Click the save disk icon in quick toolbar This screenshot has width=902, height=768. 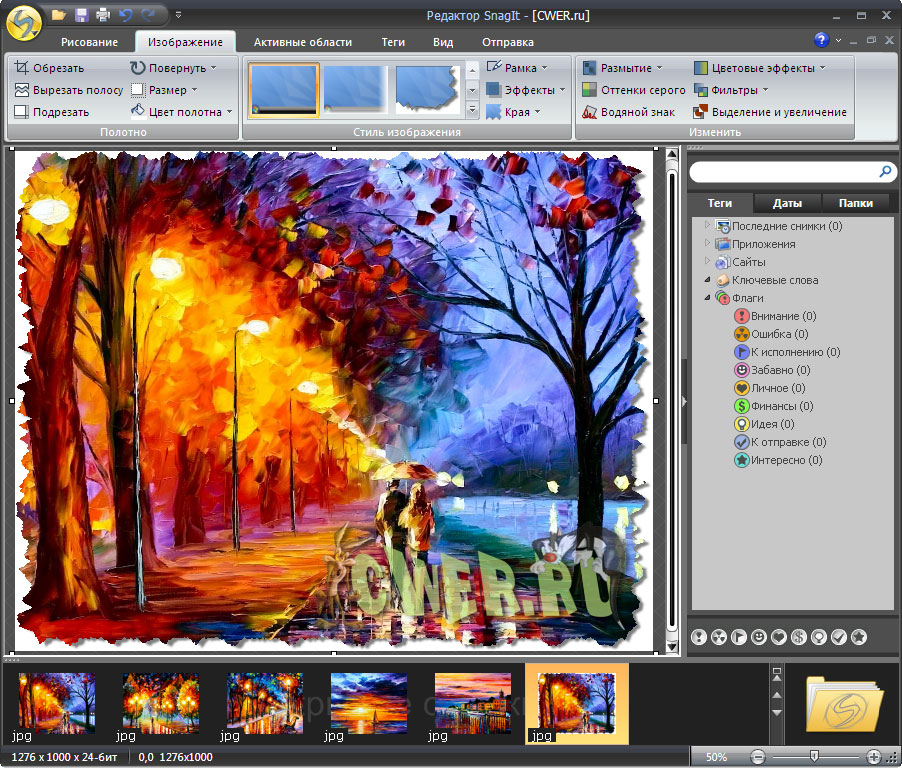[81, 15]
